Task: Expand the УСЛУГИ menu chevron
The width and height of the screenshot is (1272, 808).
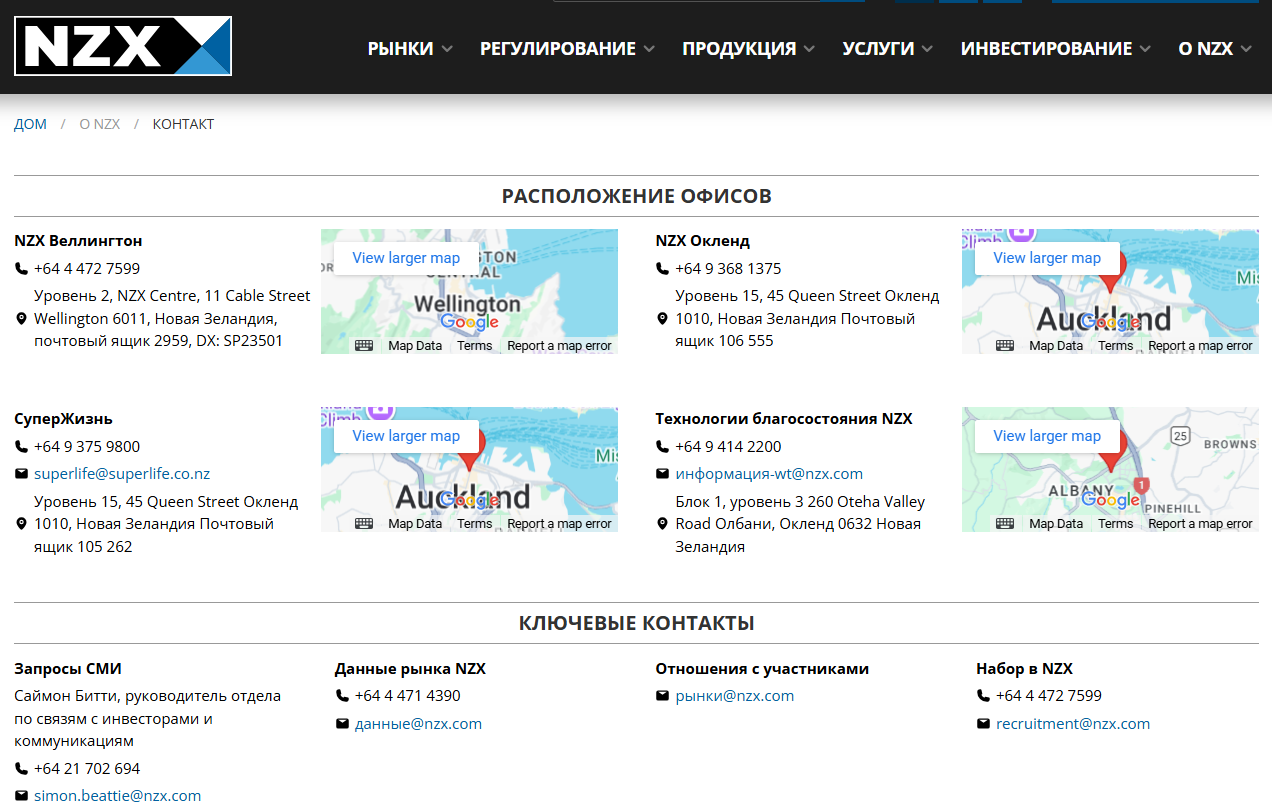Action: [927, 49]
